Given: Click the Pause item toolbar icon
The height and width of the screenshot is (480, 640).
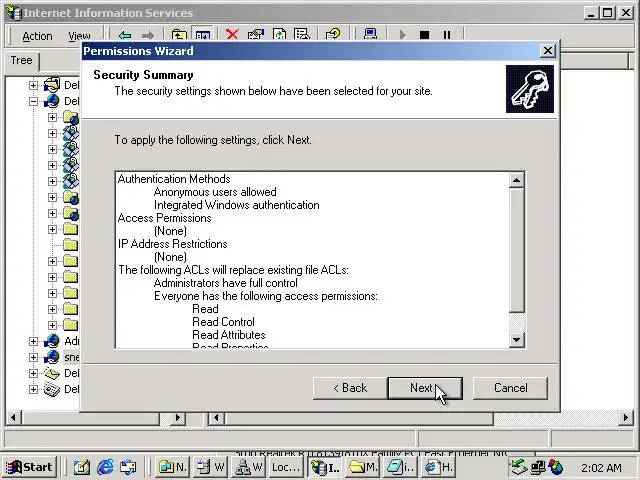Looking at the screenshot, I should [x=447, y=35].
